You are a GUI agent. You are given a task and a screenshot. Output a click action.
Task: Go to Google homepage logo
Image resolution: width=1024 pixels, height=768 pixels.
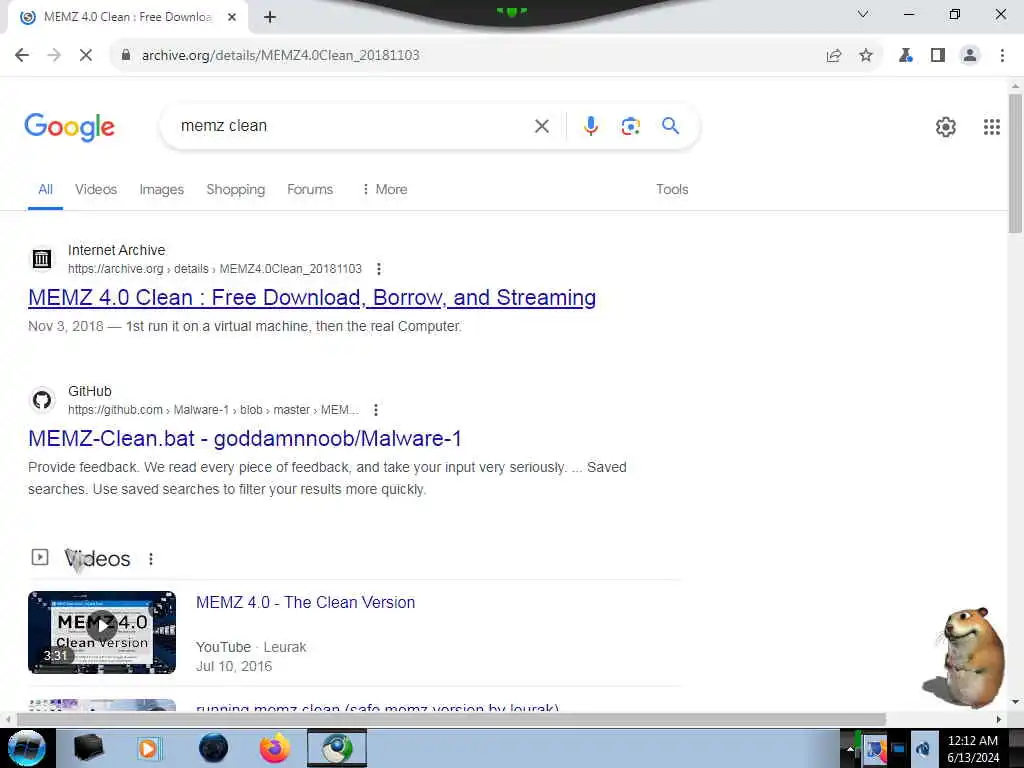point(69,127)
